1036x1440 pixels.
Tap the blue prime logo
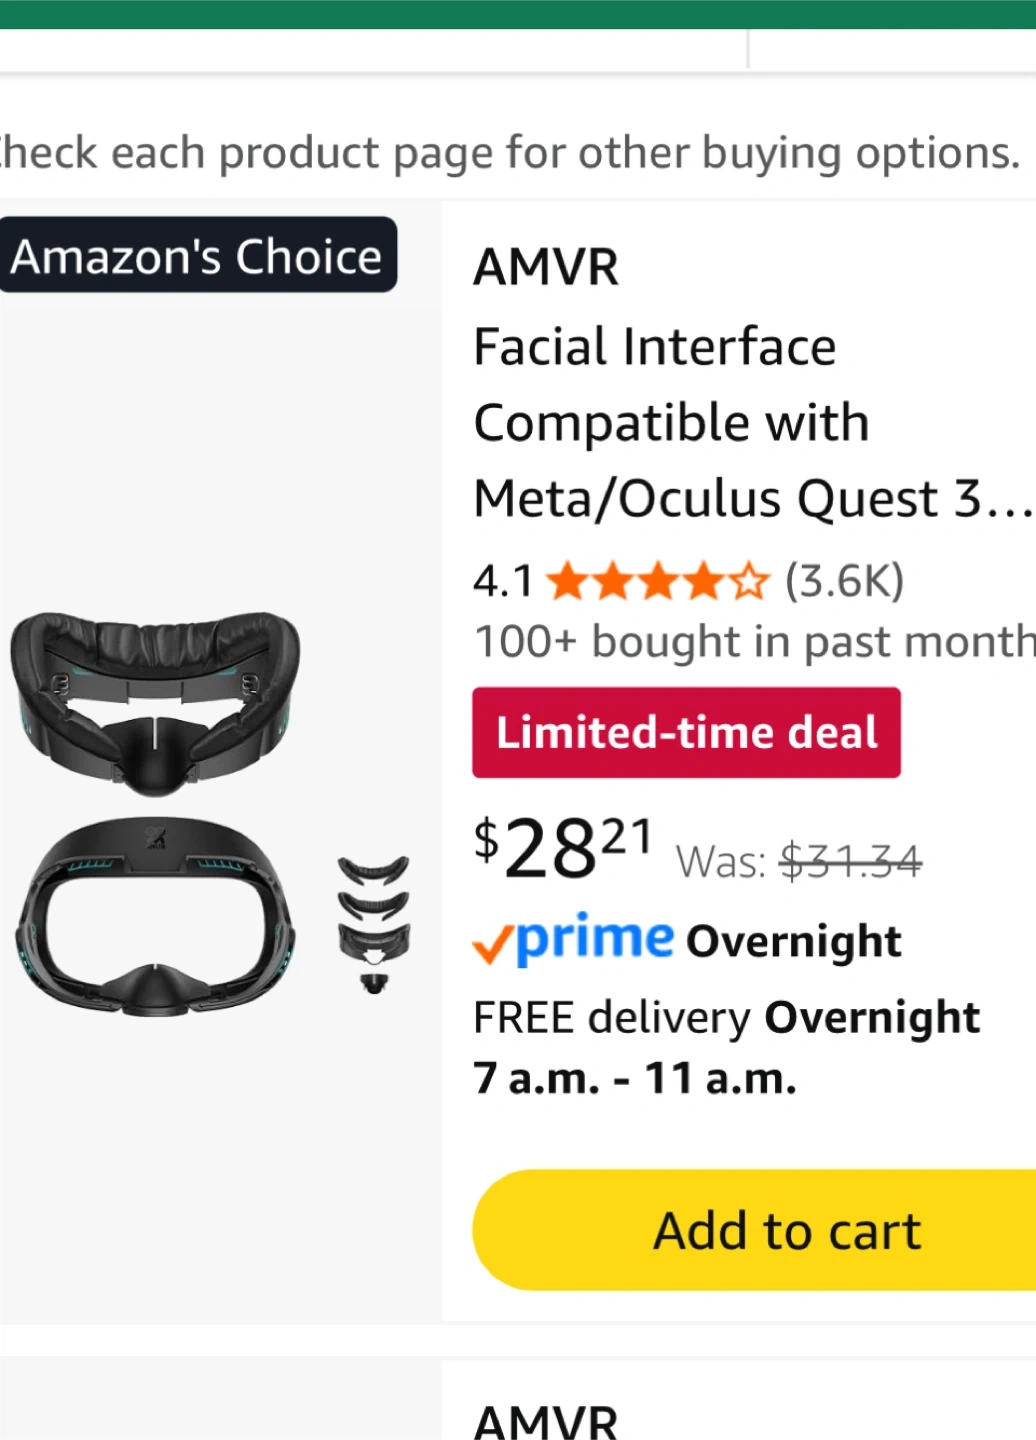pos(595,939)
